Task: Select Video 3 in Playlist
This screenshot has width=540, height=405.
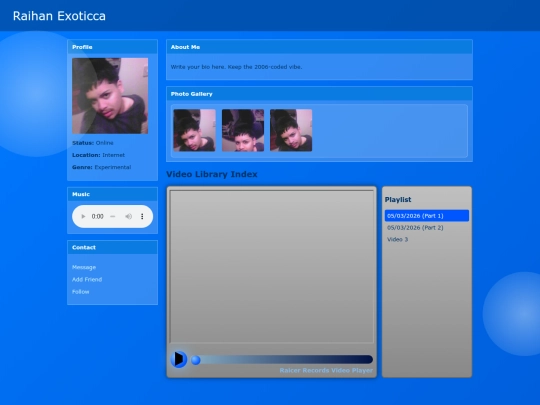Action: tap(427, 239)
